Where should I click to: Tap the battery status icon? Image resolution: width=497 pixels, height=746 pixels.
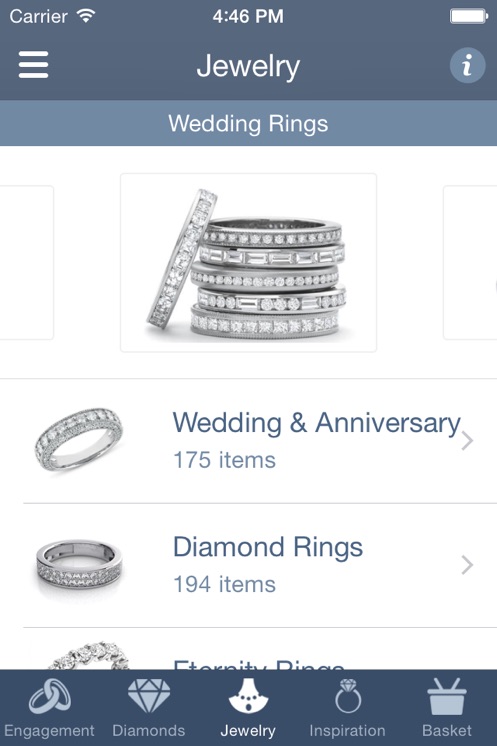(469, 16)
